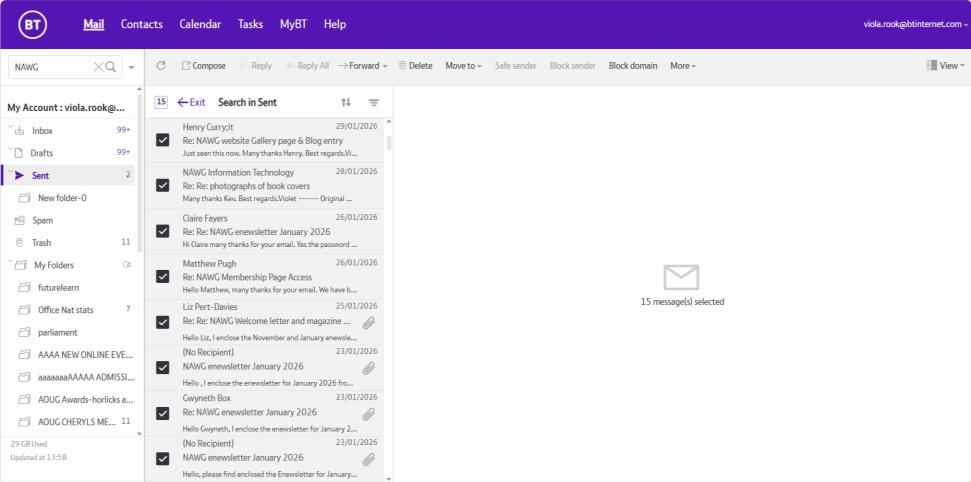Click Block domain

(x=633, y=66)
